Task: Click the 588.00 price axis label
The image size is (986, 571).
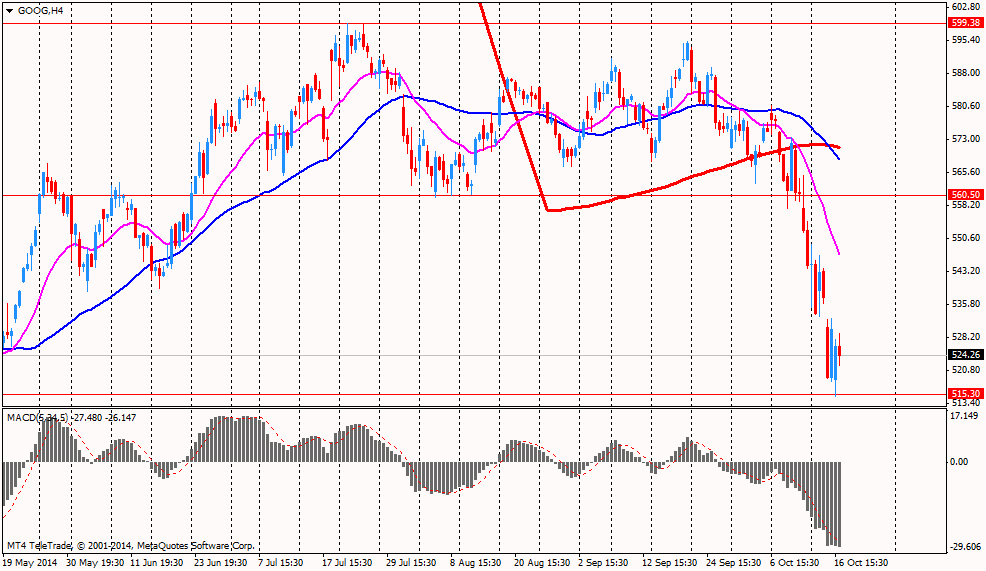Action: tap(964, 72)
